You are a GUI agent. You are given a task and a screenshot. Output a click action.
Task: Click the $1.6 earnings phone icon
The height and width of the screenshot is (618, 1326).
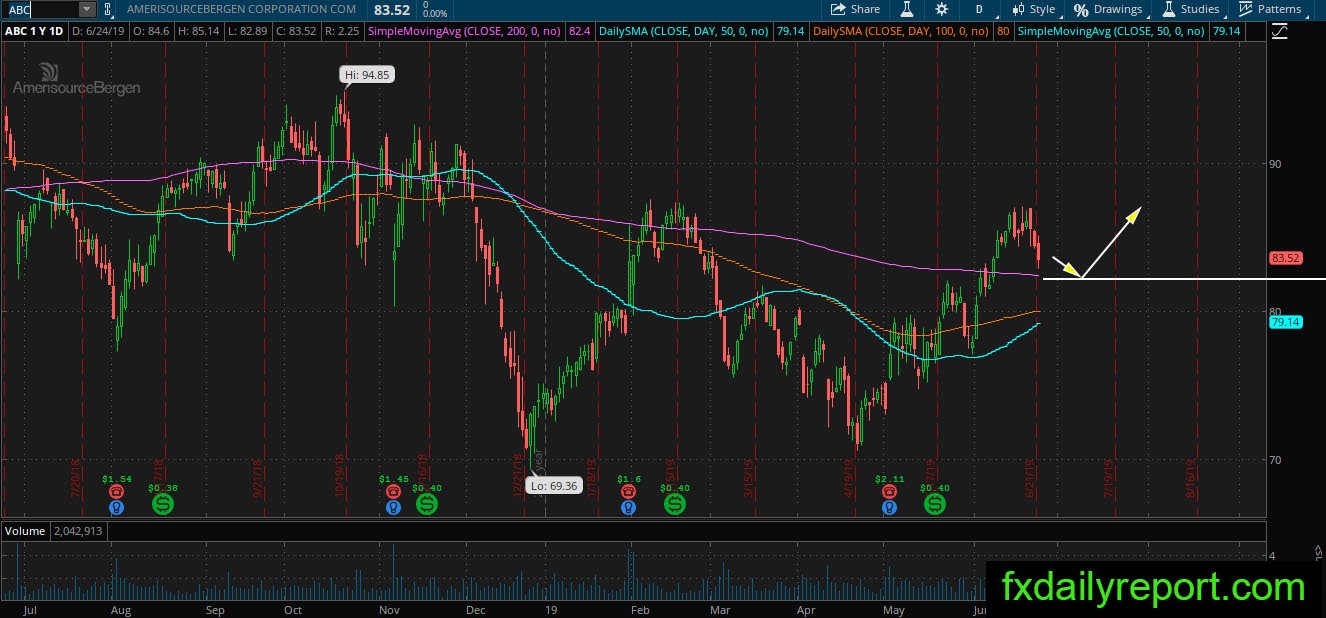tap(627, 492)
